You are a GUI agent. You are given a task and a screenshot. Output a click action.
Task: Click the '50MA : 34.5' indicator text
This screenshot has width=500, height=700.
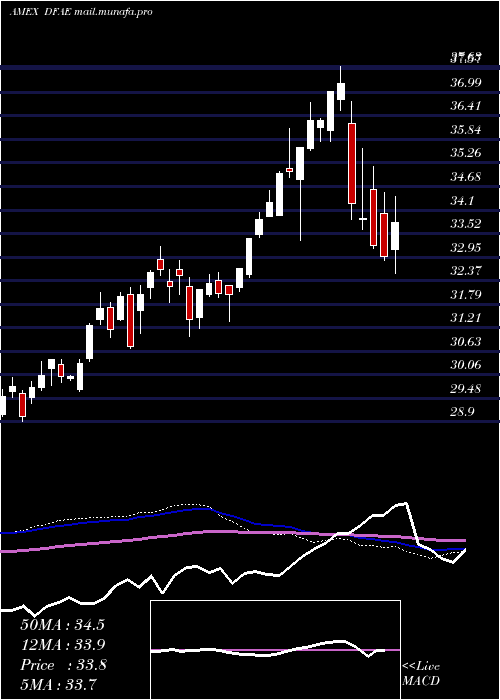[62, 625]
